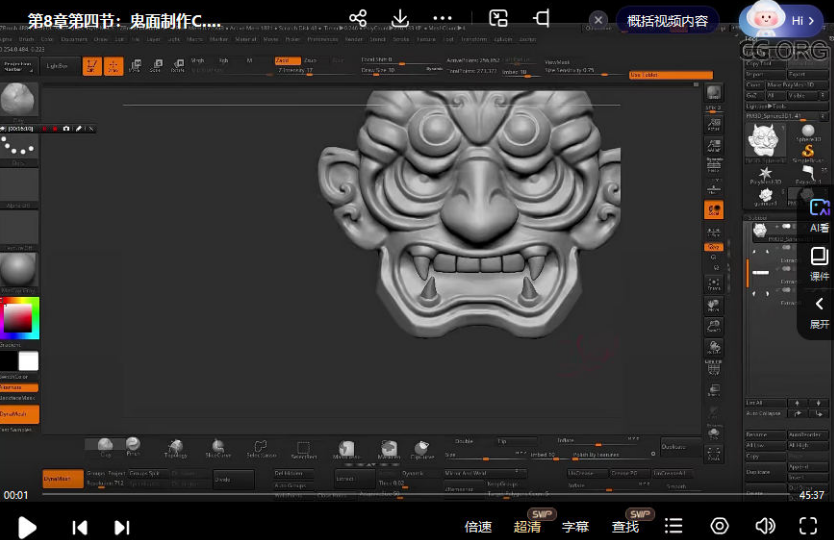Select the PolyMesh3D star tool
This screenshot has width=834, height=540.
765,175
